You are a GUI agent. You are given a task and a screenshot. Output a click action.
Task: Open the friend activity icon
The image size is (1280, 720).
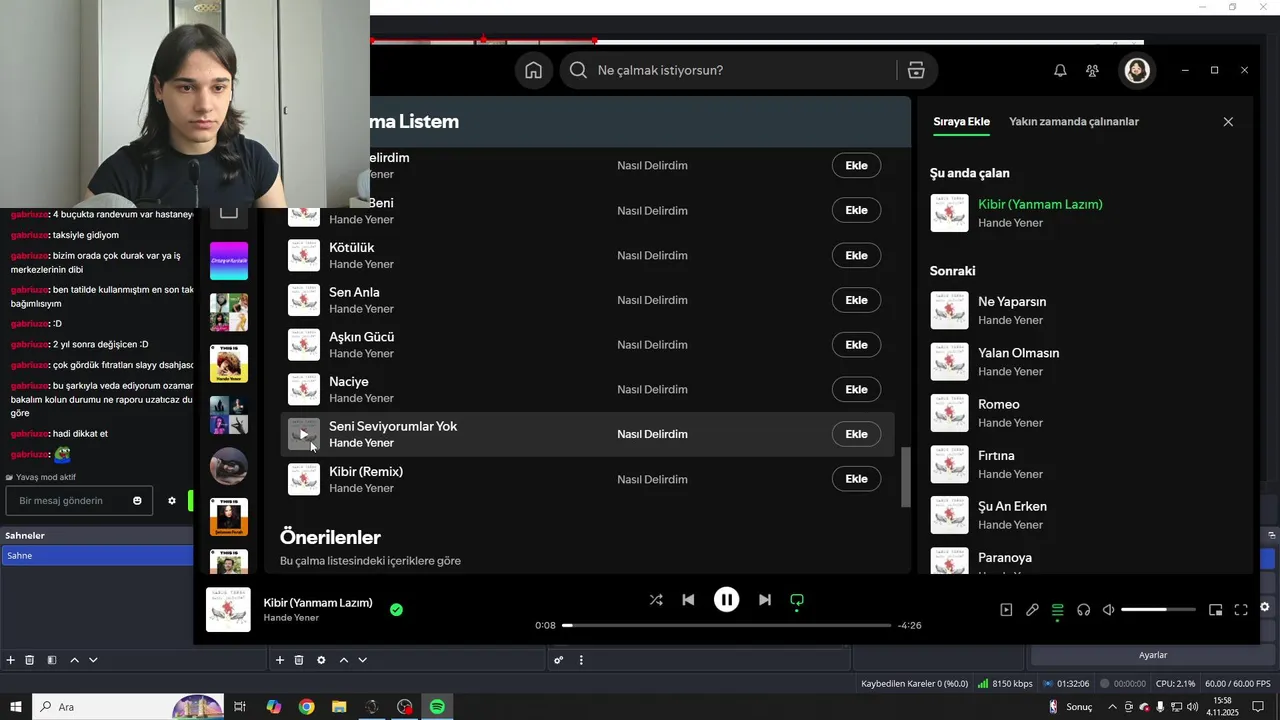coord(1092,70)
